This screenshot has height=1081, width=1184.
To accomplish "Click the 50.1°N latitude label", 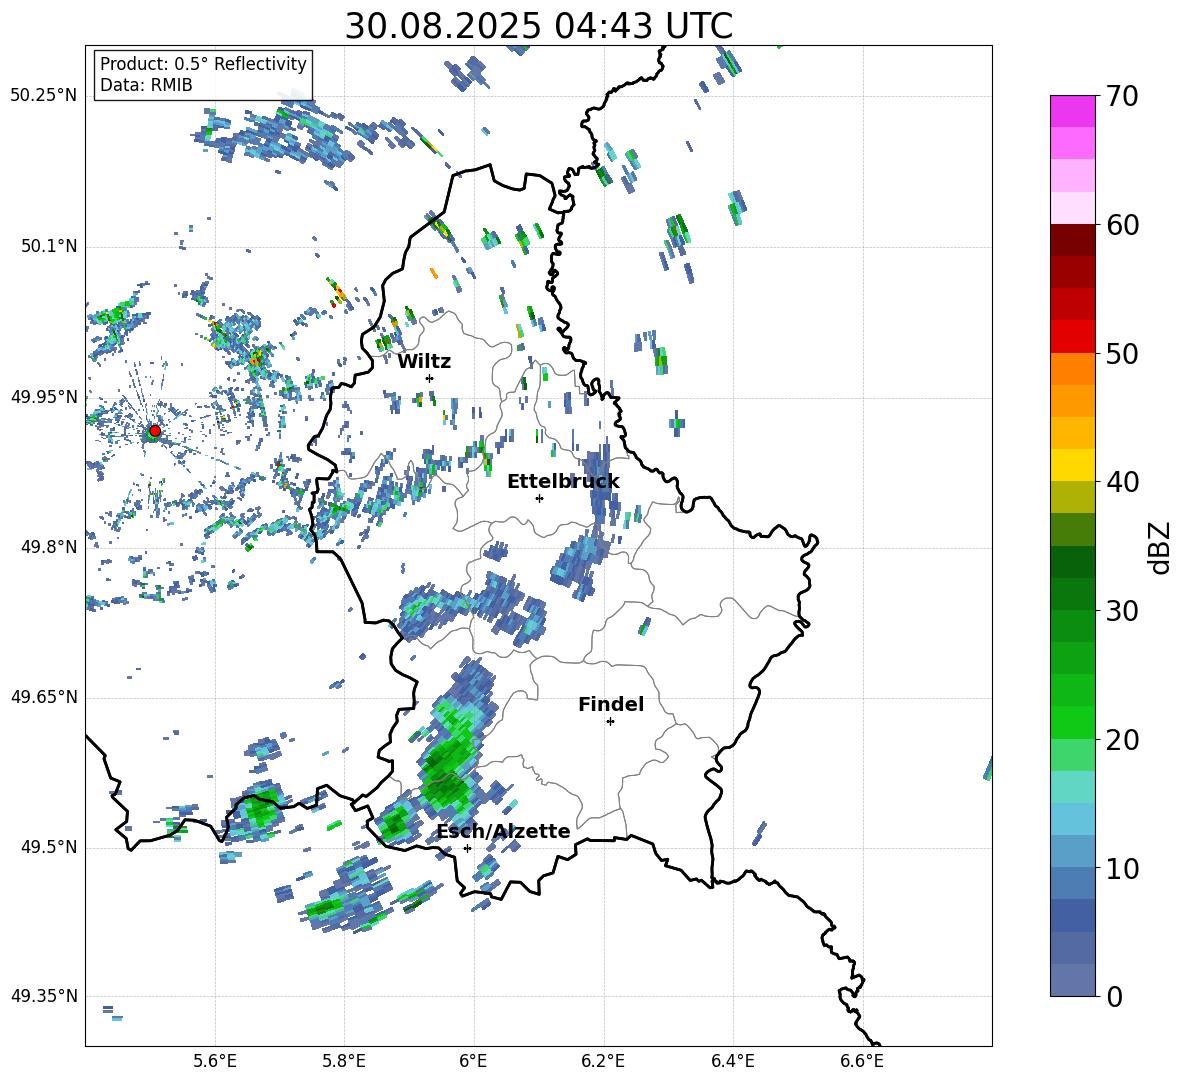I will (x=49, y=246).
